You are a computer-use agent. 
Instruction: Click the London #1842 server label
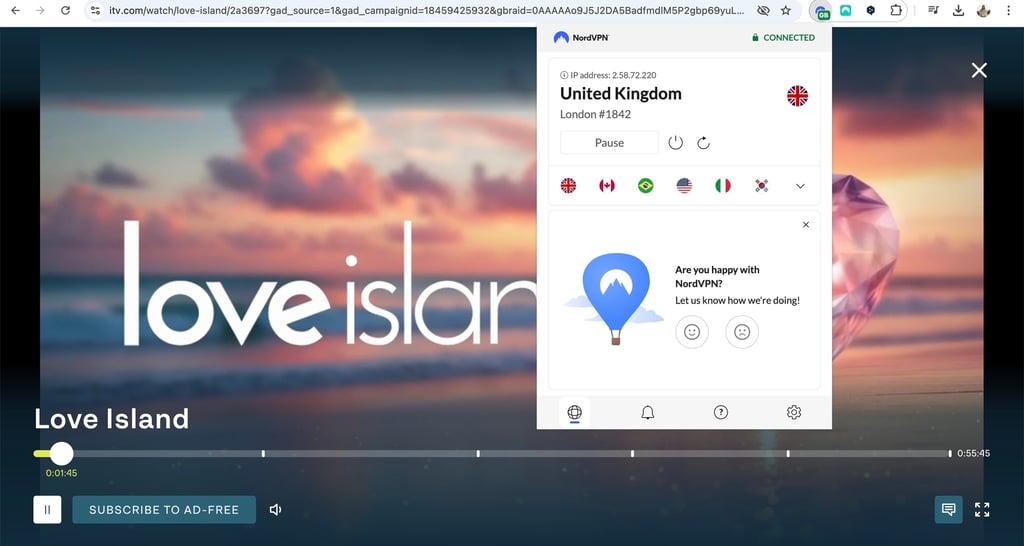tap(595, 114)
